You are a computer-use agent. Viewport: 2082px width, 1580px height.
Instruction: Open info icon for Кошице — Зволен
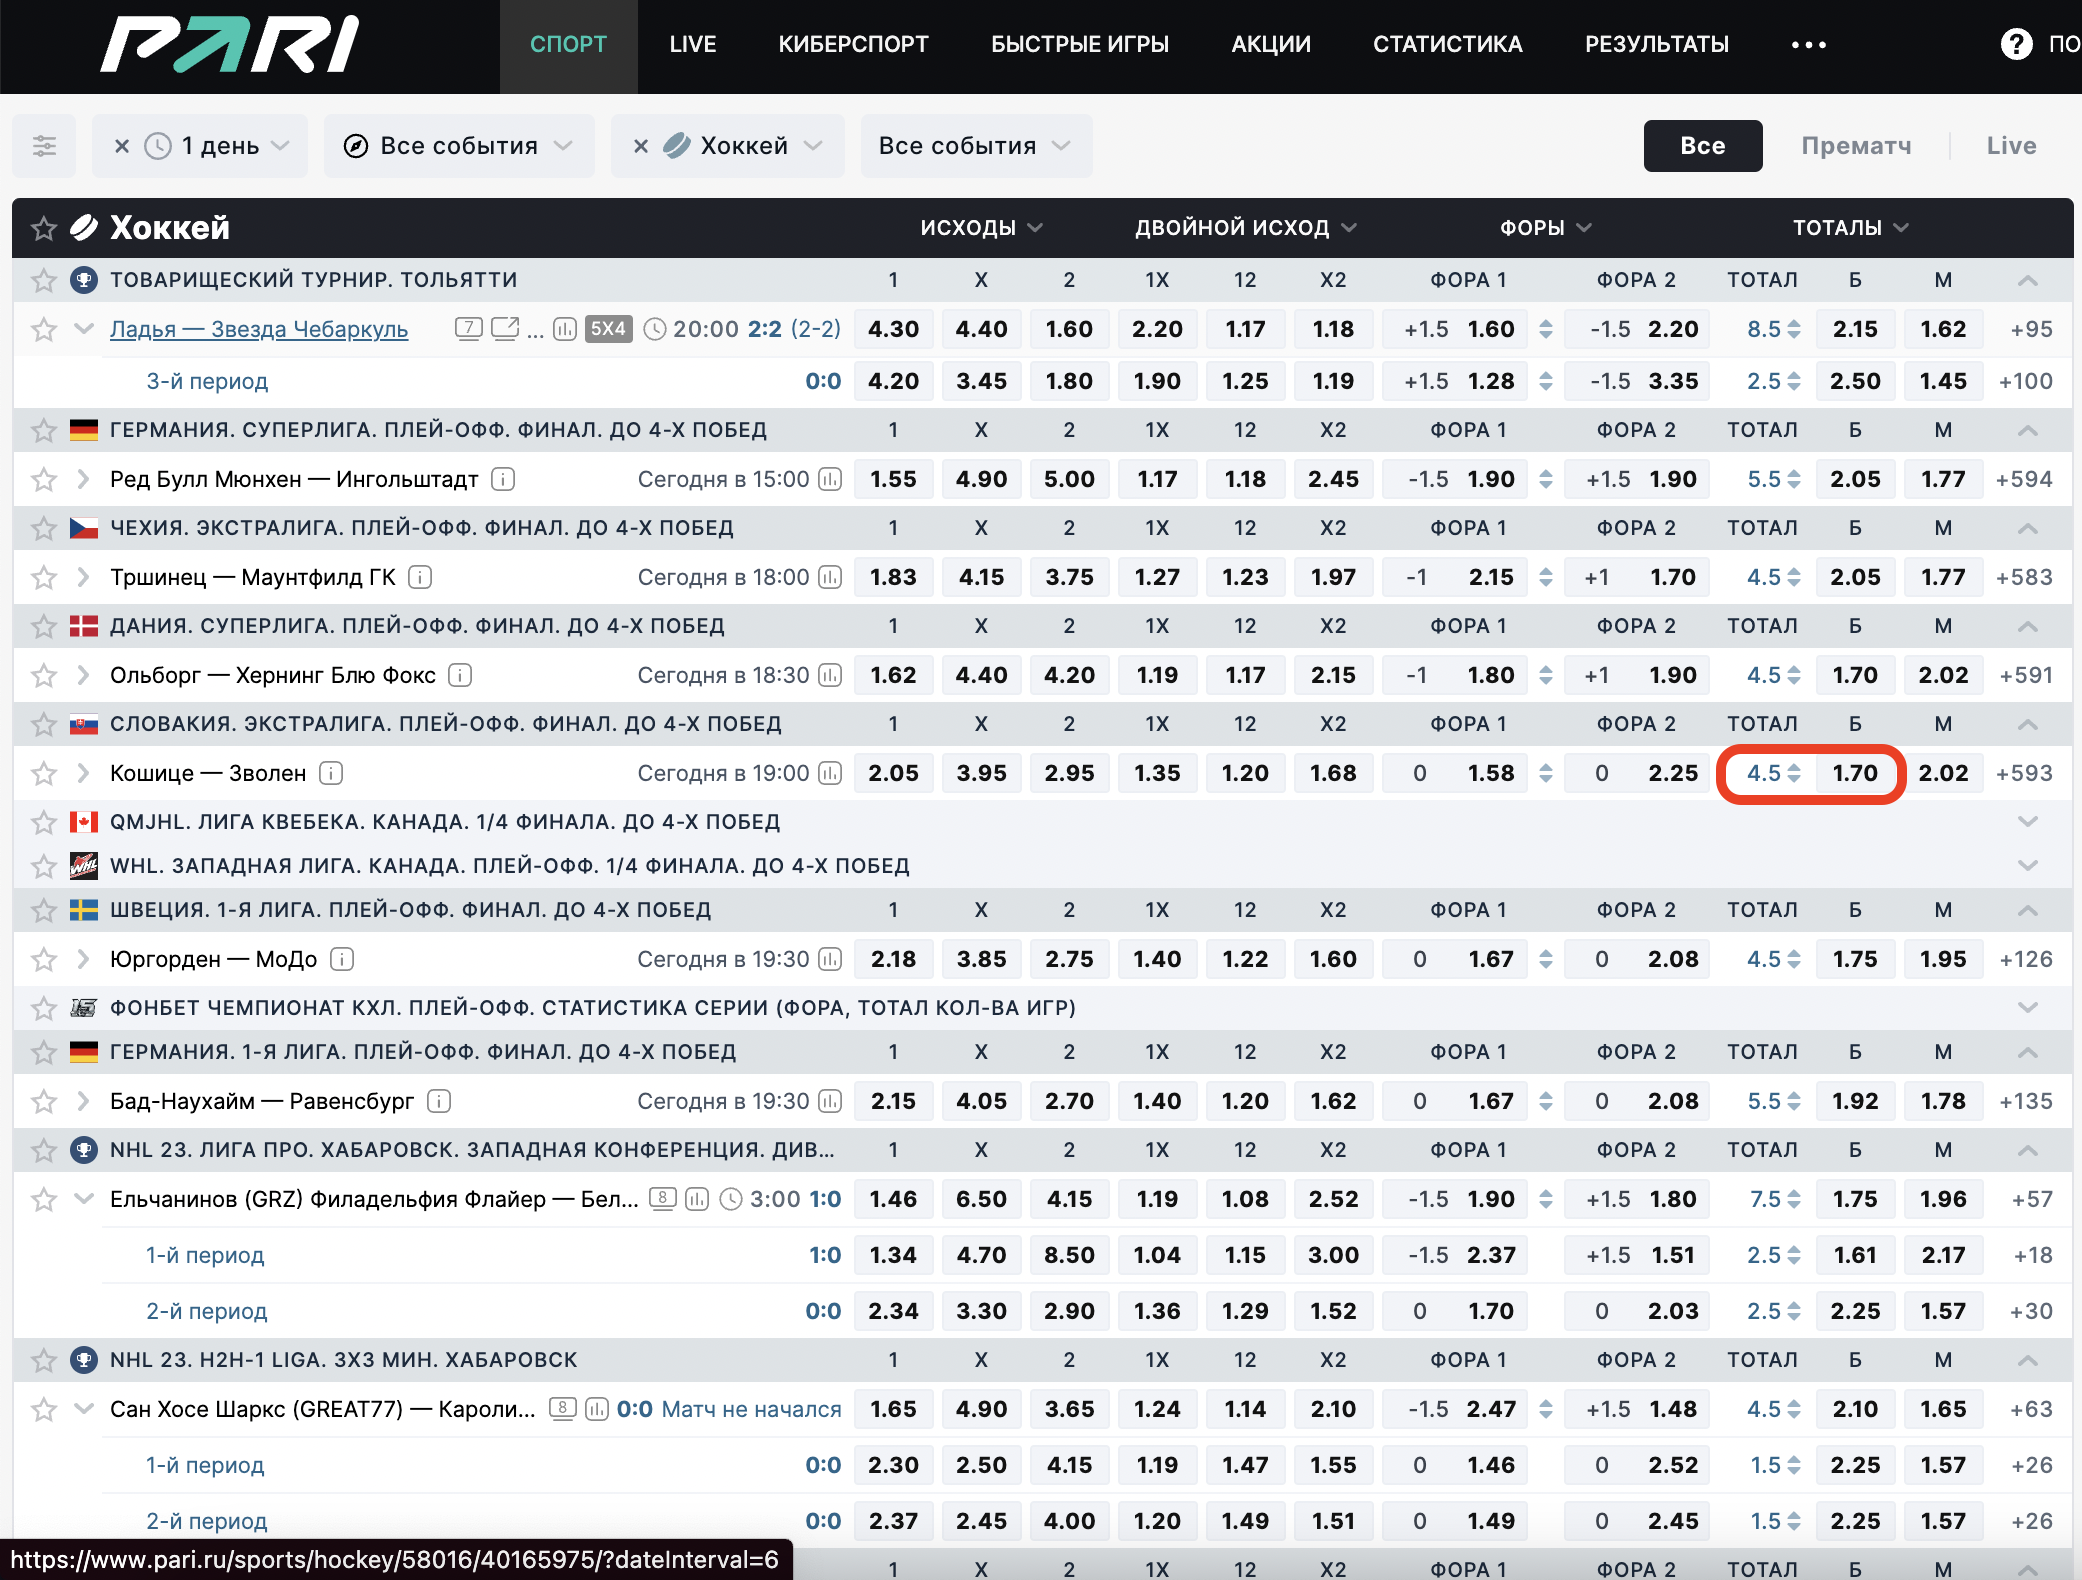(331, 773)
